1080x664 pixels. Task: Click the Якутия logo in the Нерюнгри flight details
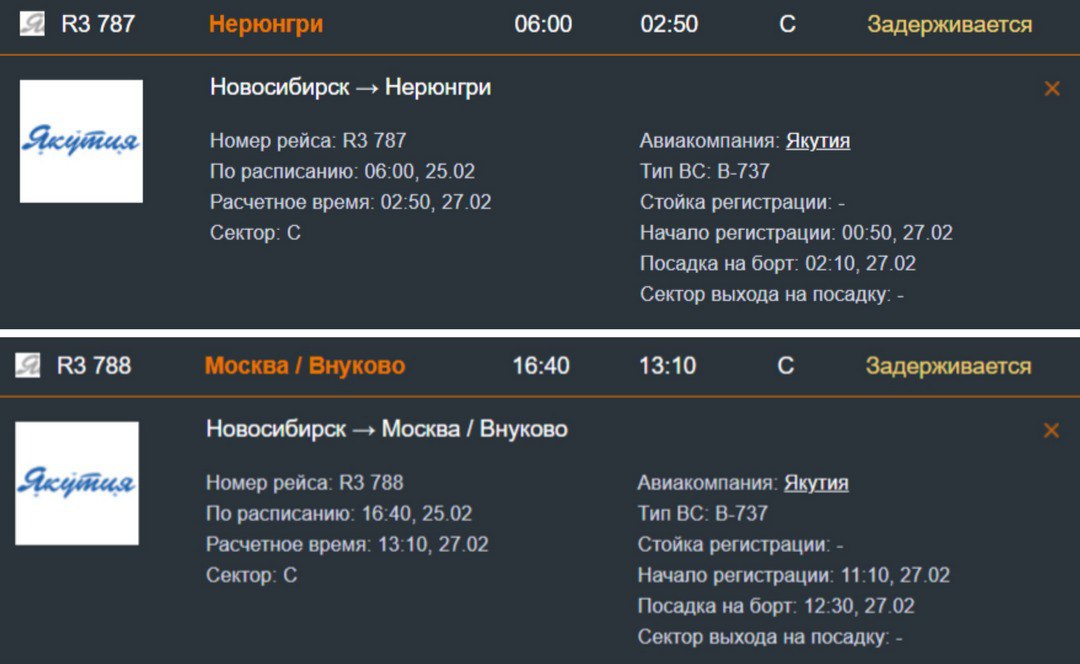tap(81, 141)
